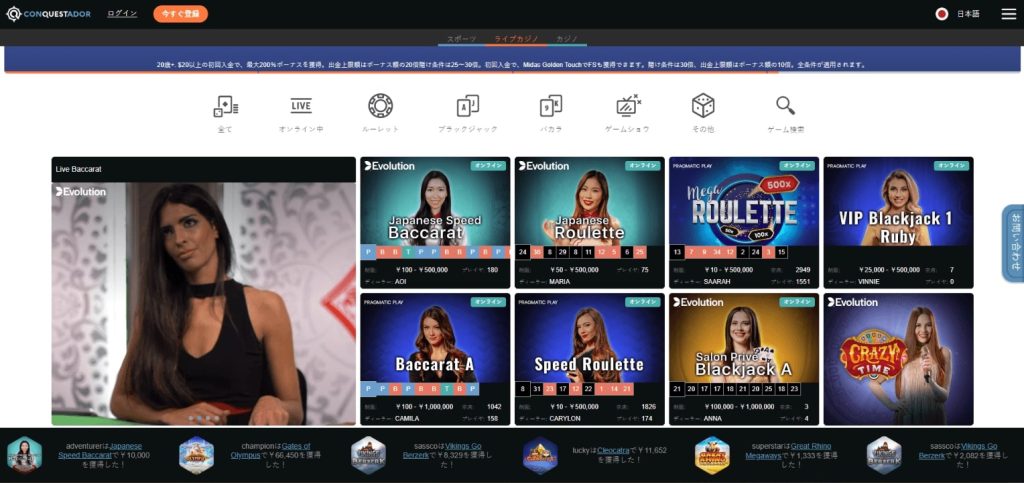The image size is (1024, 483).
Task: Click the 全て all games category icon
Action: (x=225, y=106)
